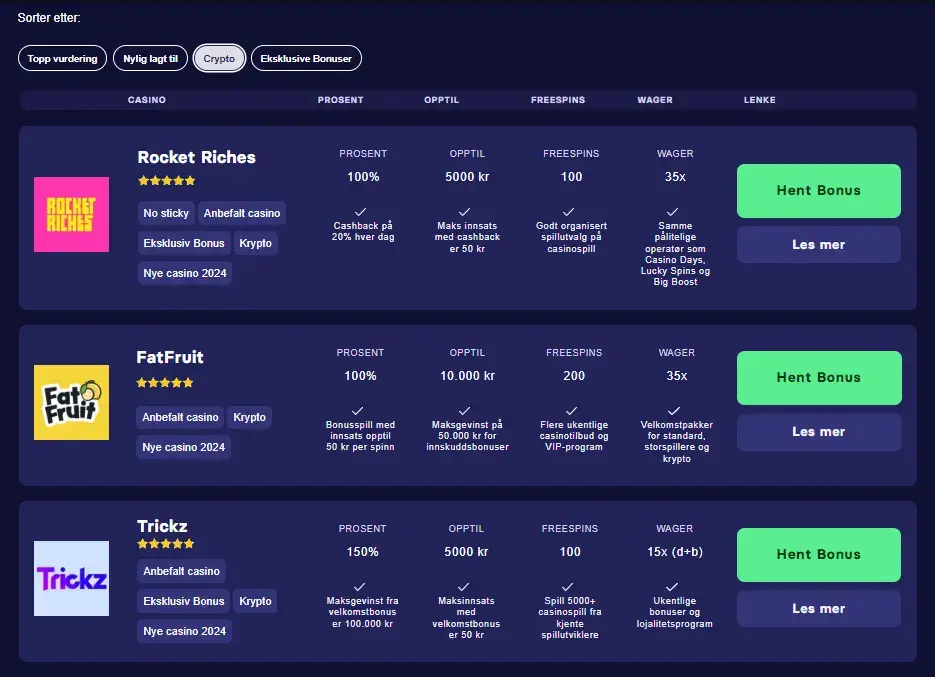Click the LENKE column header
This screenshot has height=677, width=935.
pos(760,100)
